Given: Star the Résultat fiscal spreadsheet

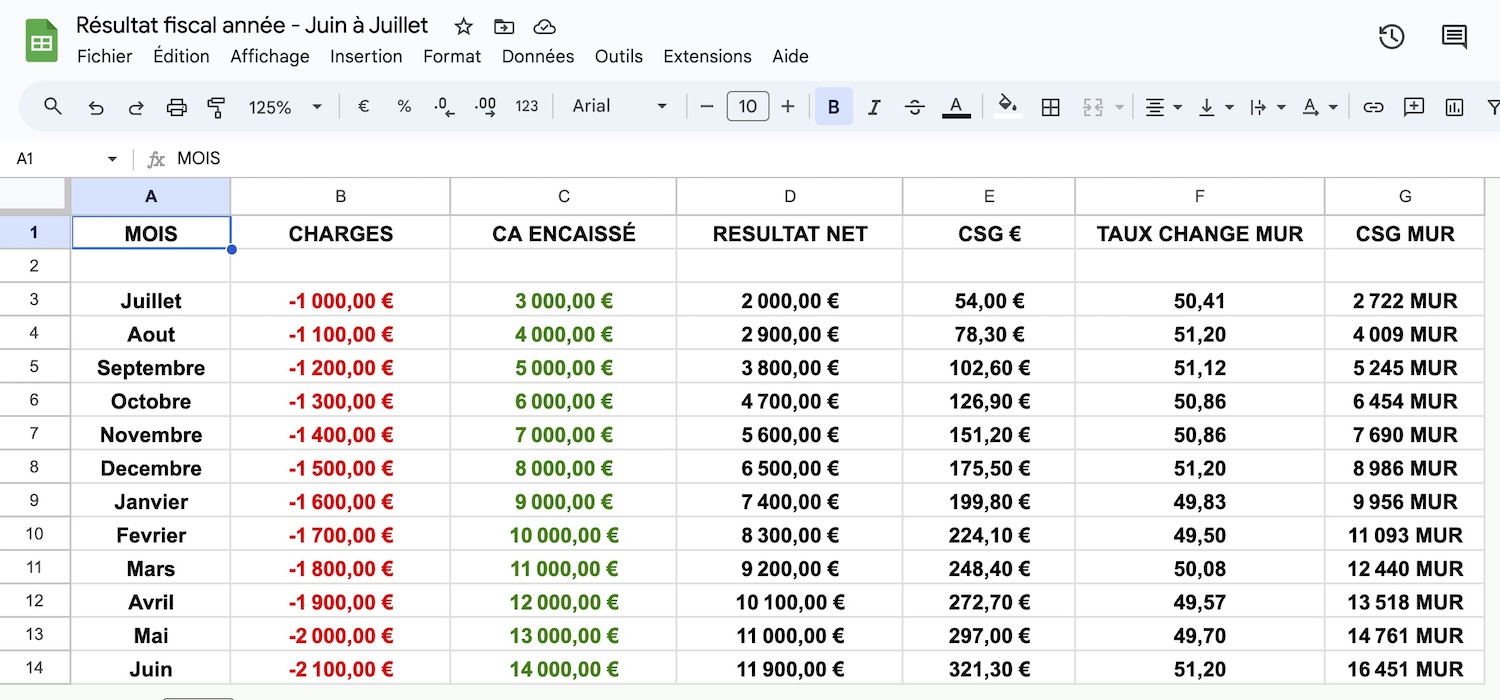Looking at the screenshot, I should tap(462, 27).
